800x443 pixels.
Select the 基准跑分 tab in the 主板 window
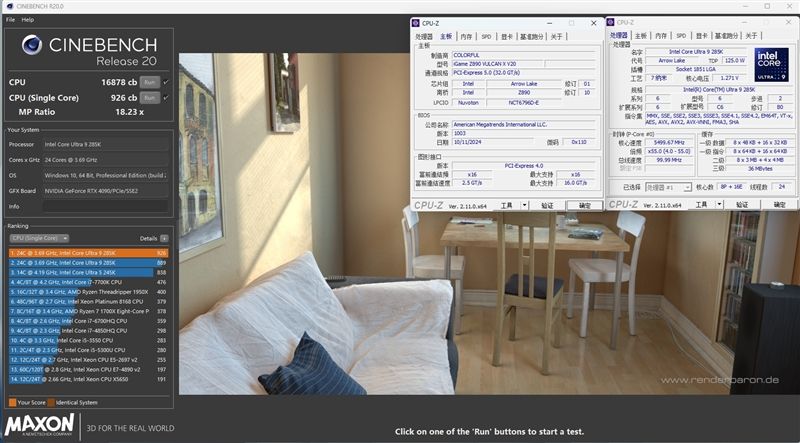[x=531, y=37]
